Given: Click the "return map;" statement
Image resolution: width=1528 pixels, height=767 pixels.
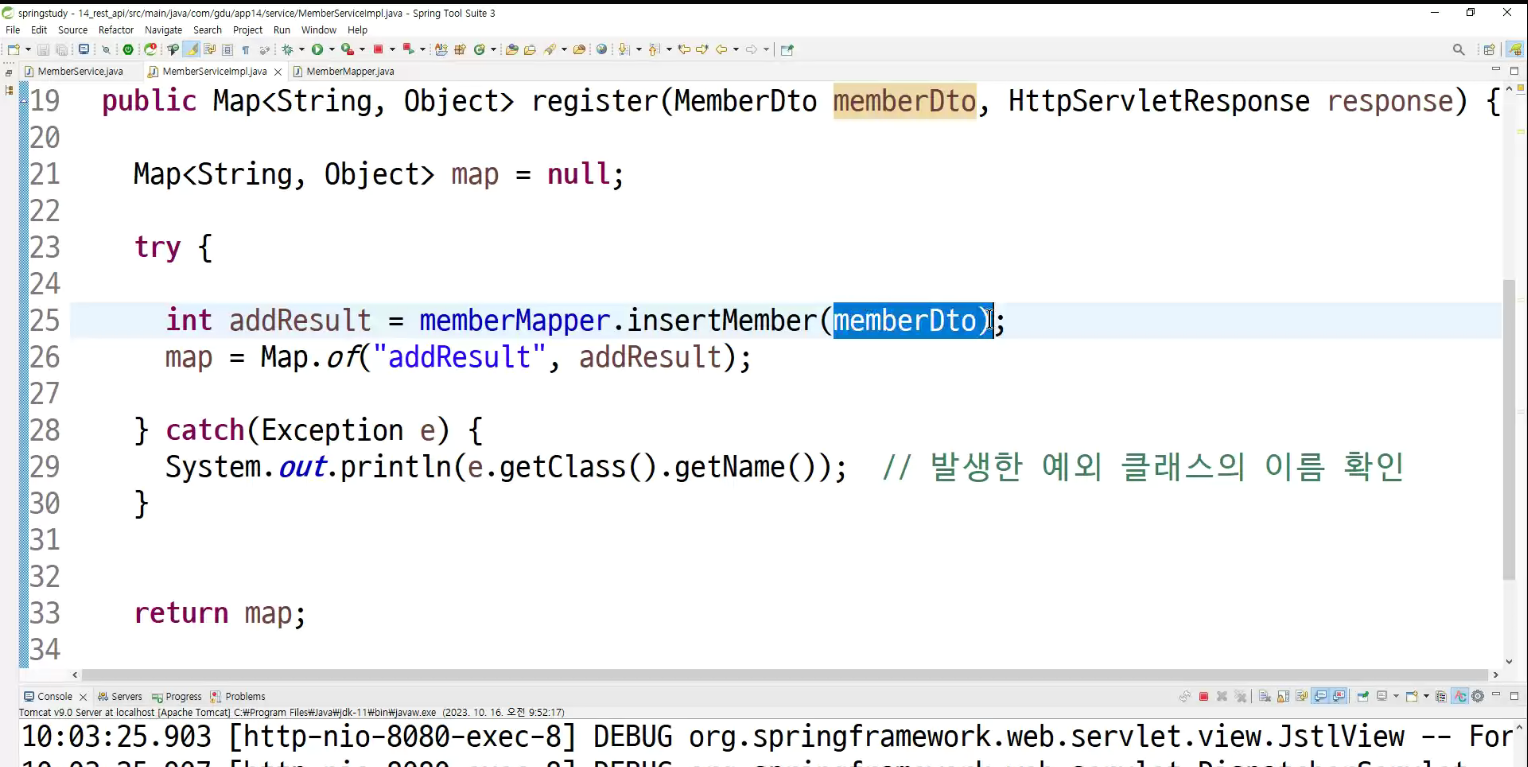Looking at the screenshot, I should coord(220,613).
